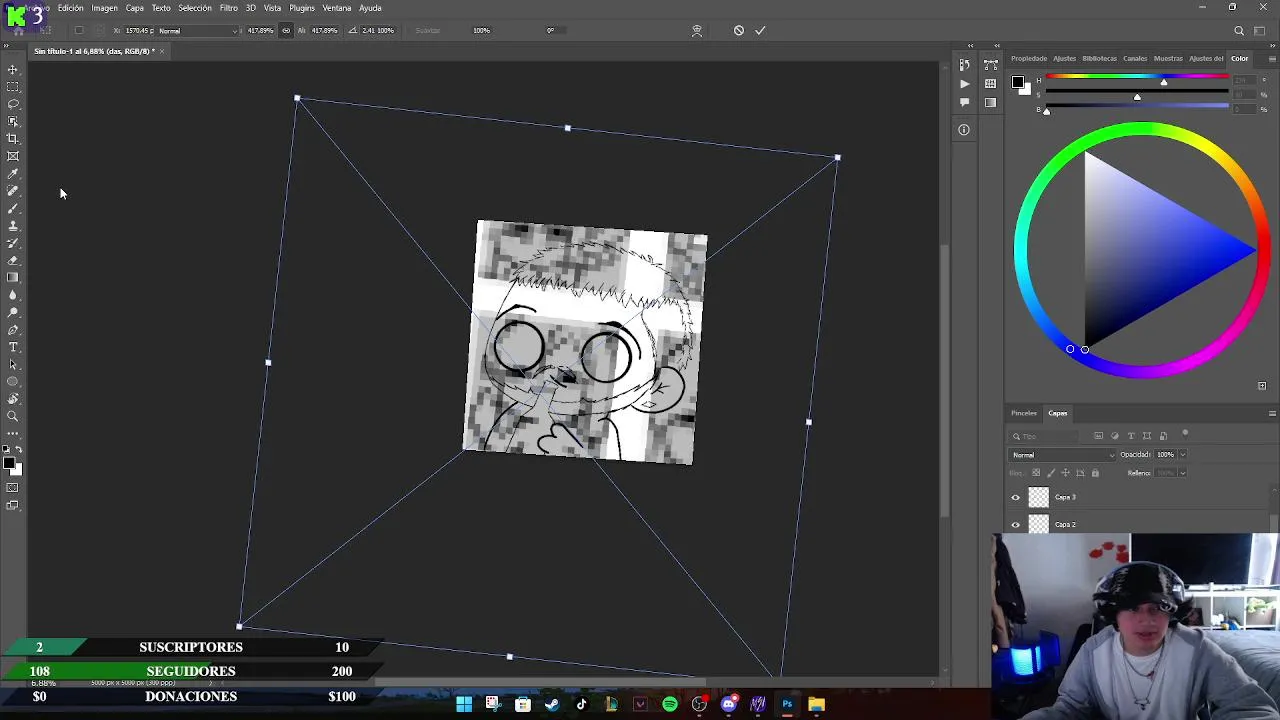Open the Actions play panel icon

[x=964, y=84]
